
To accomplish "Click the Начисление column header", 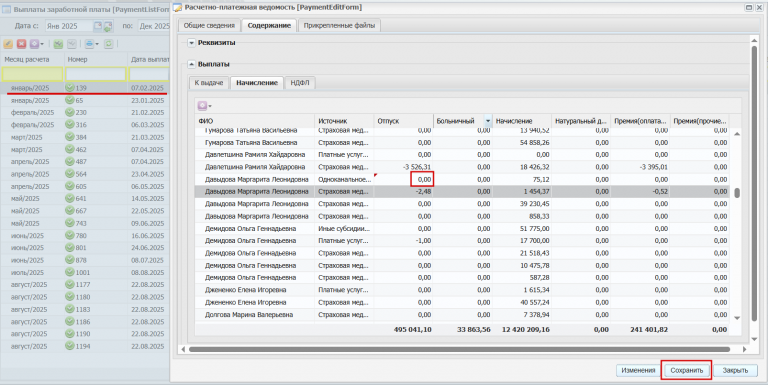I will click(x=522, y=121).
